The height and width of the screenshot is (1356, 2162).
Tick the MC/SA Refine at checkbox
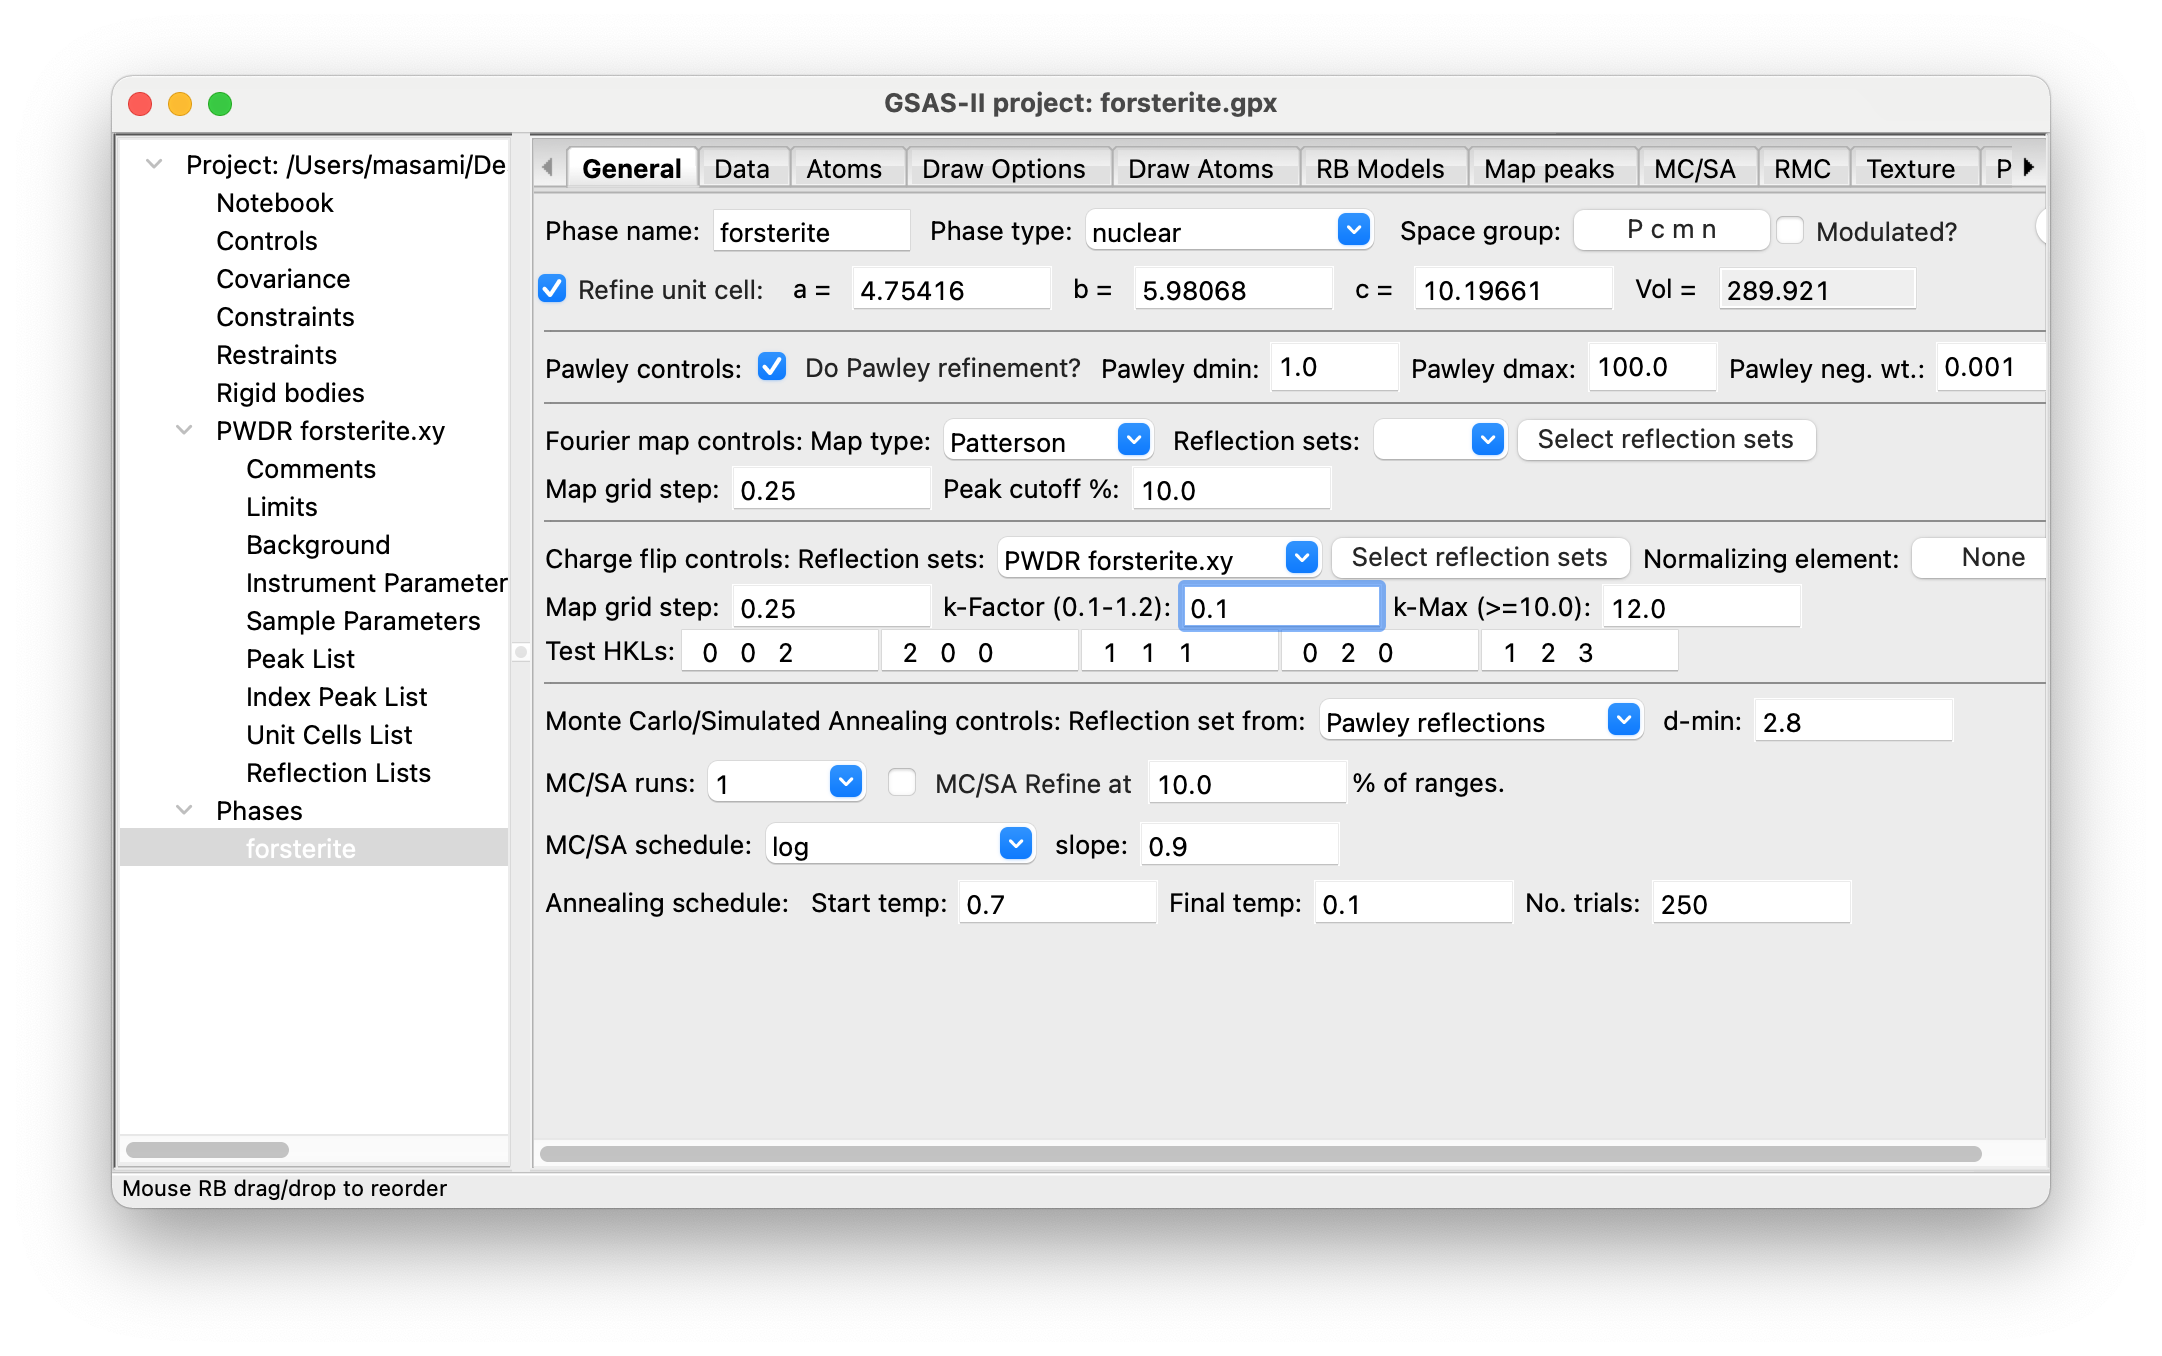[x=902, y=783]
